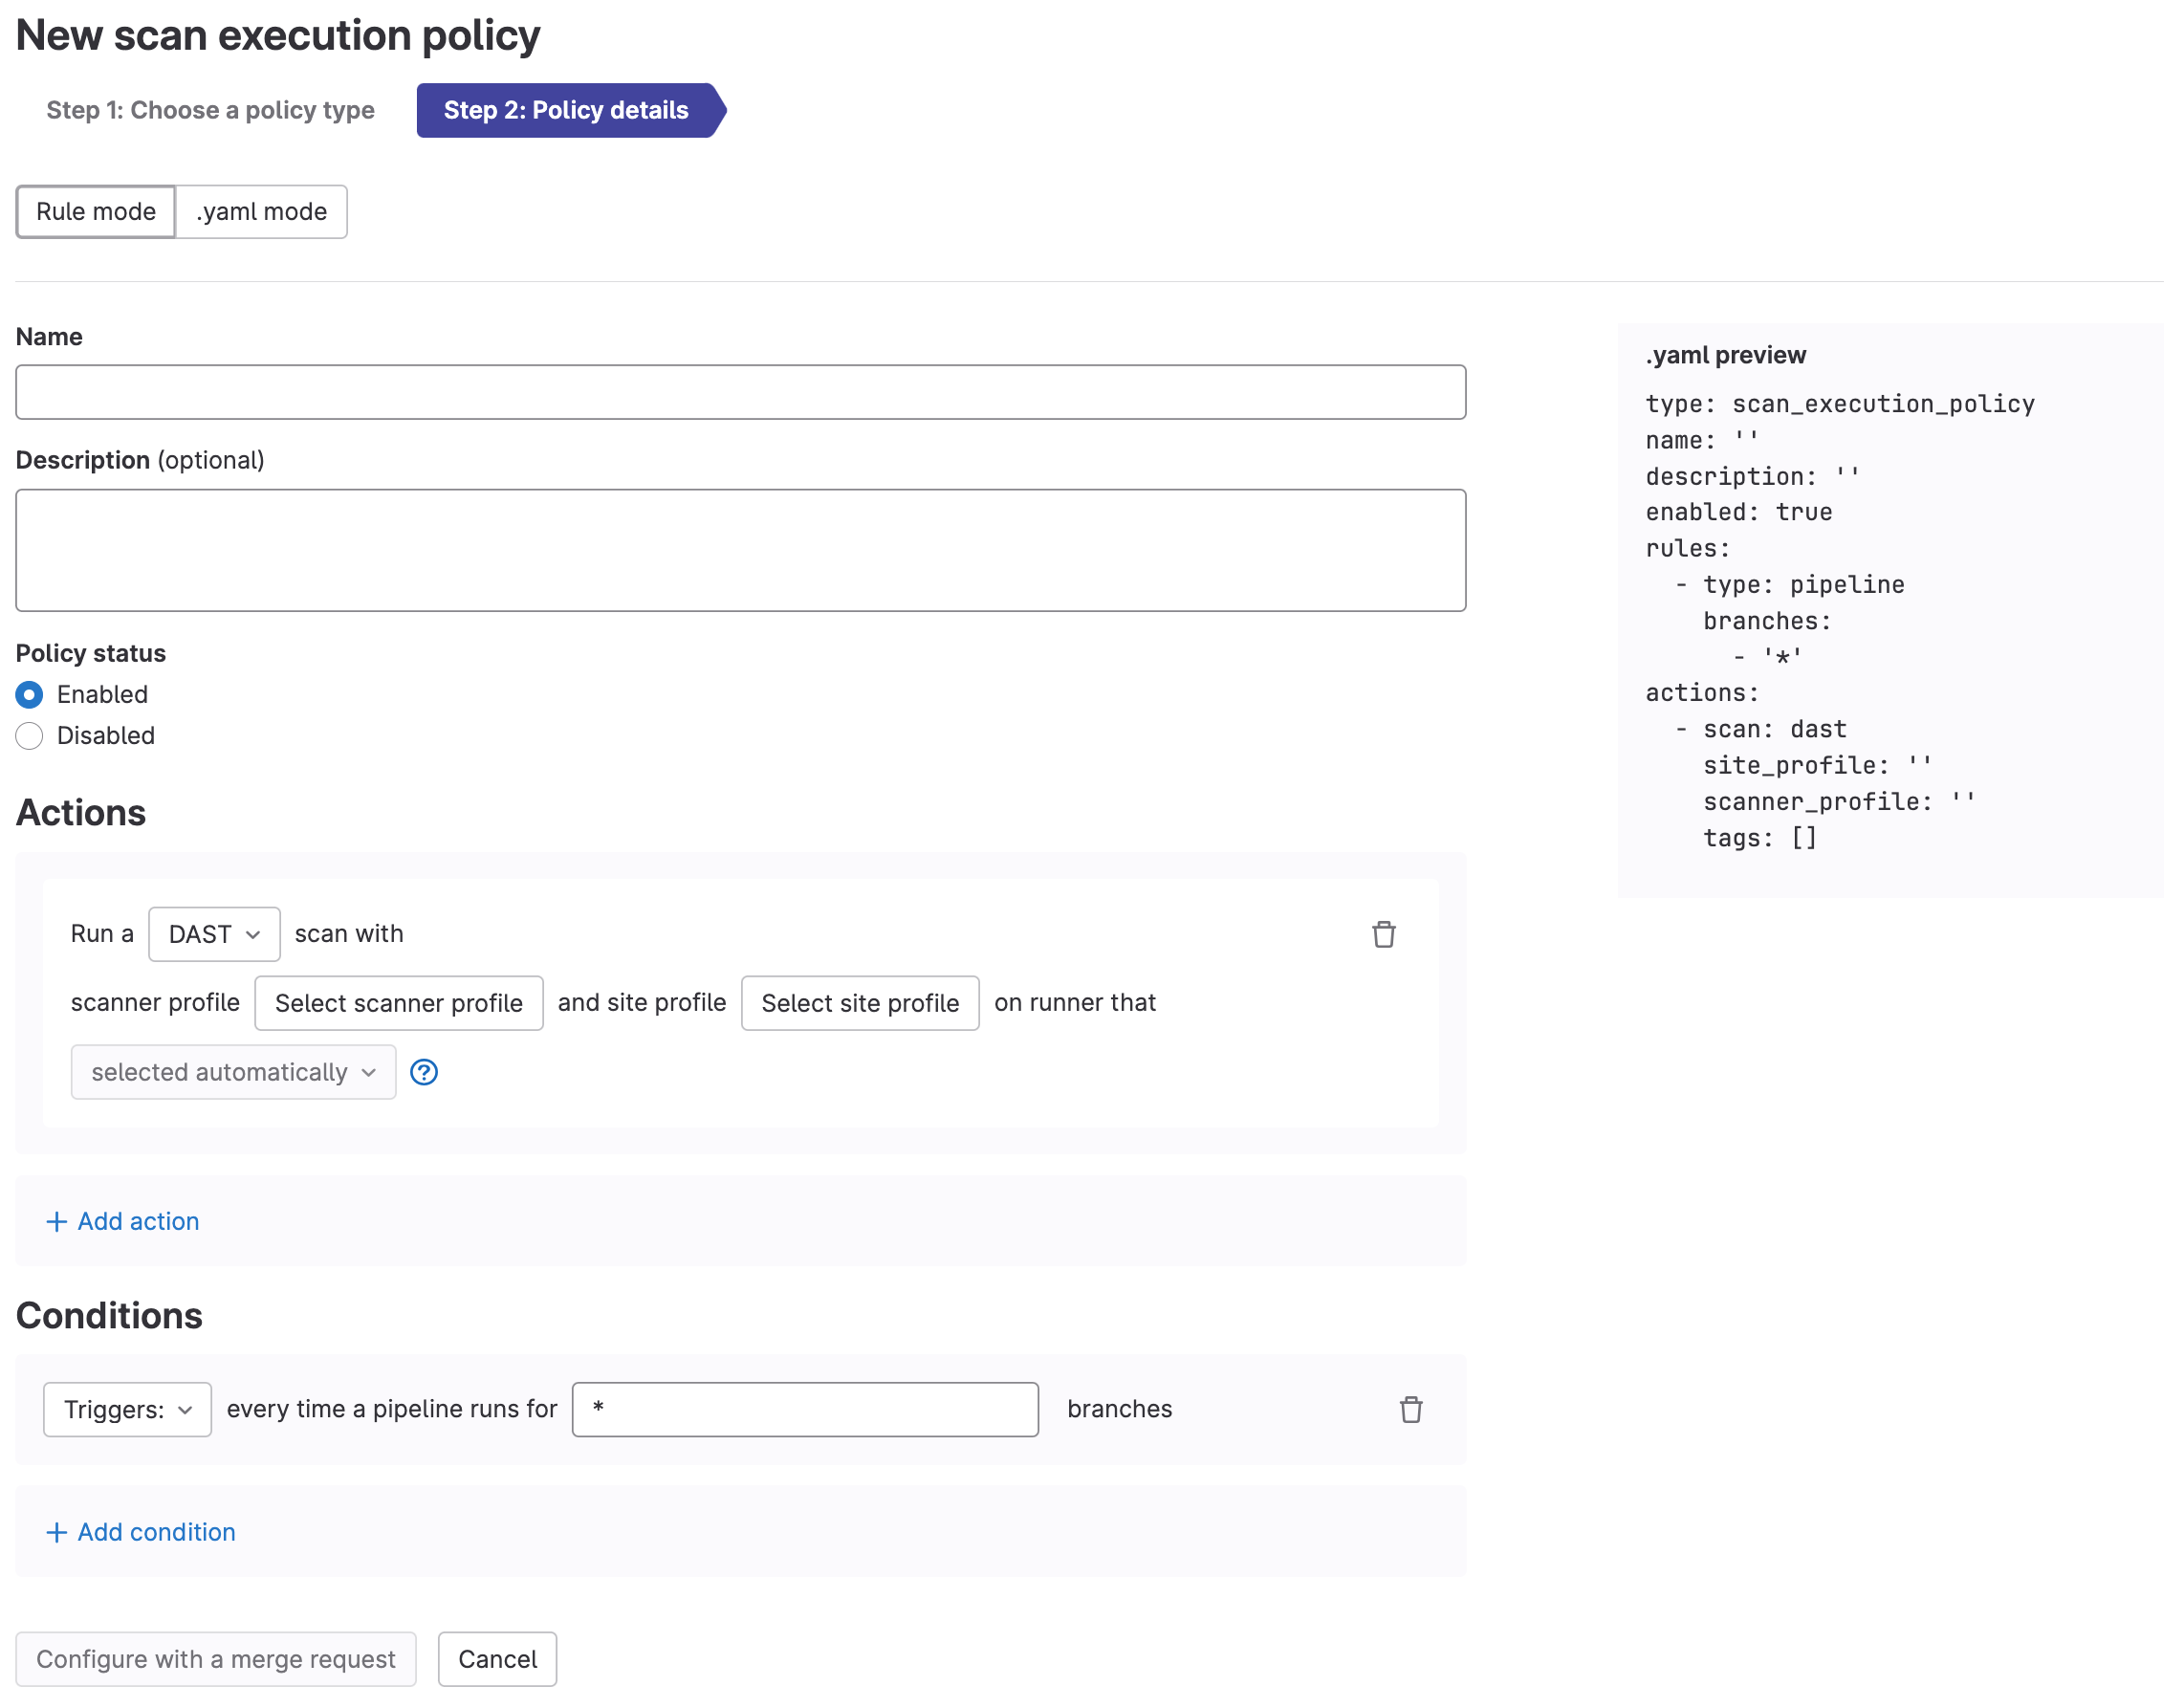
Task: Open the runner selection help icon
Action: pos(424,1072)
